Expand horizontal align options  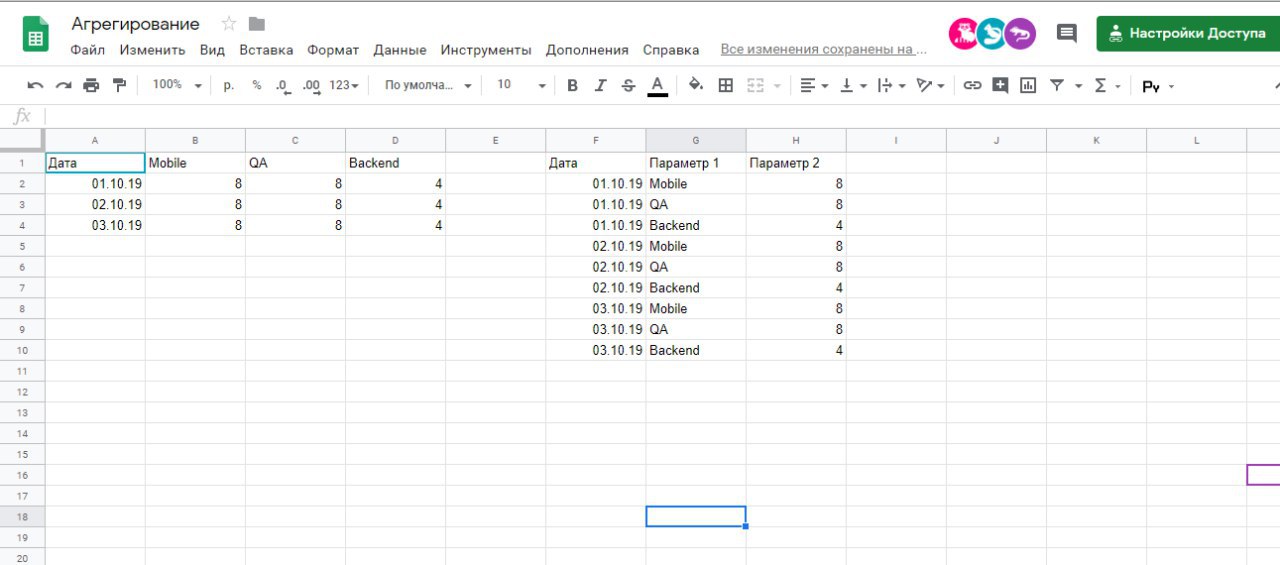click(x=815, y=86)
